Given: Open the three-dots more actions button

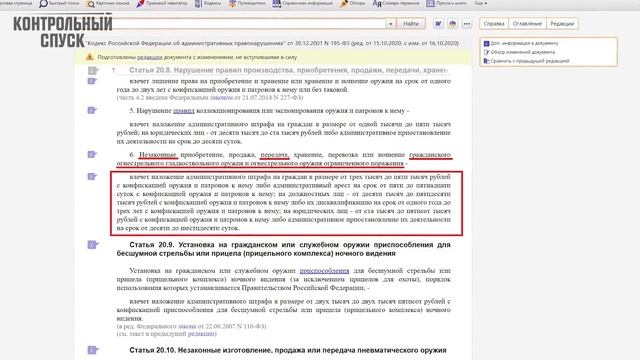Looking at the screenshot, I should pyautogui.click(x=467, y=24).
